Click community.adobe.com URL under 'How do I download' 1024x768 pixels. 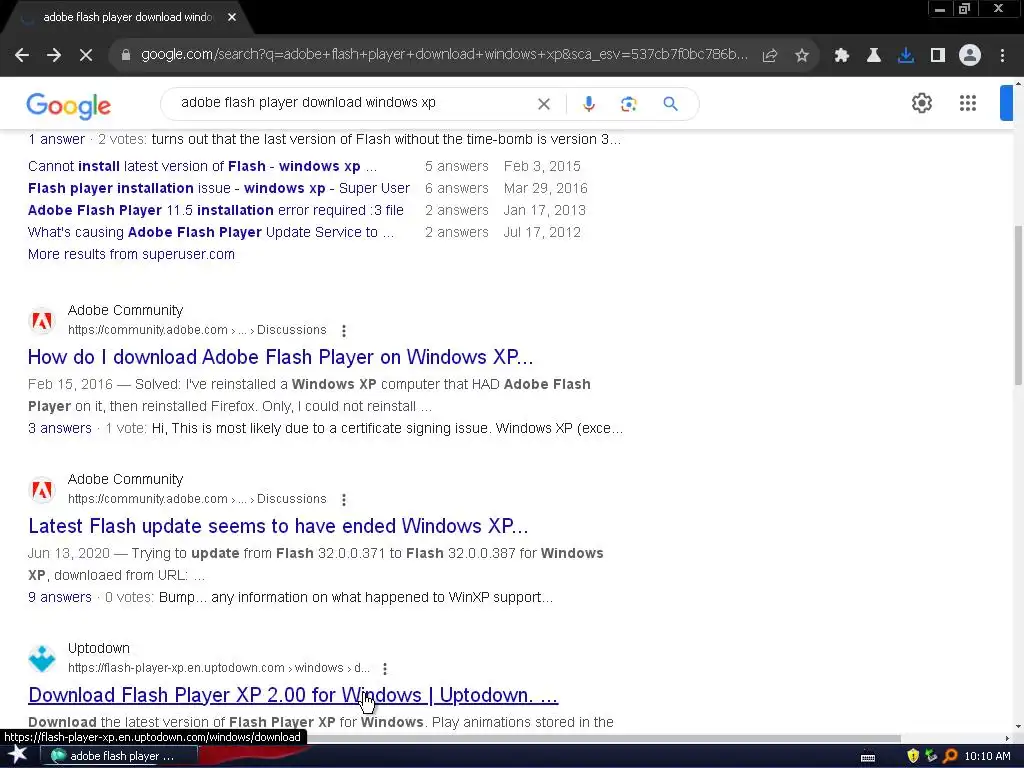(x=197, y=330)
